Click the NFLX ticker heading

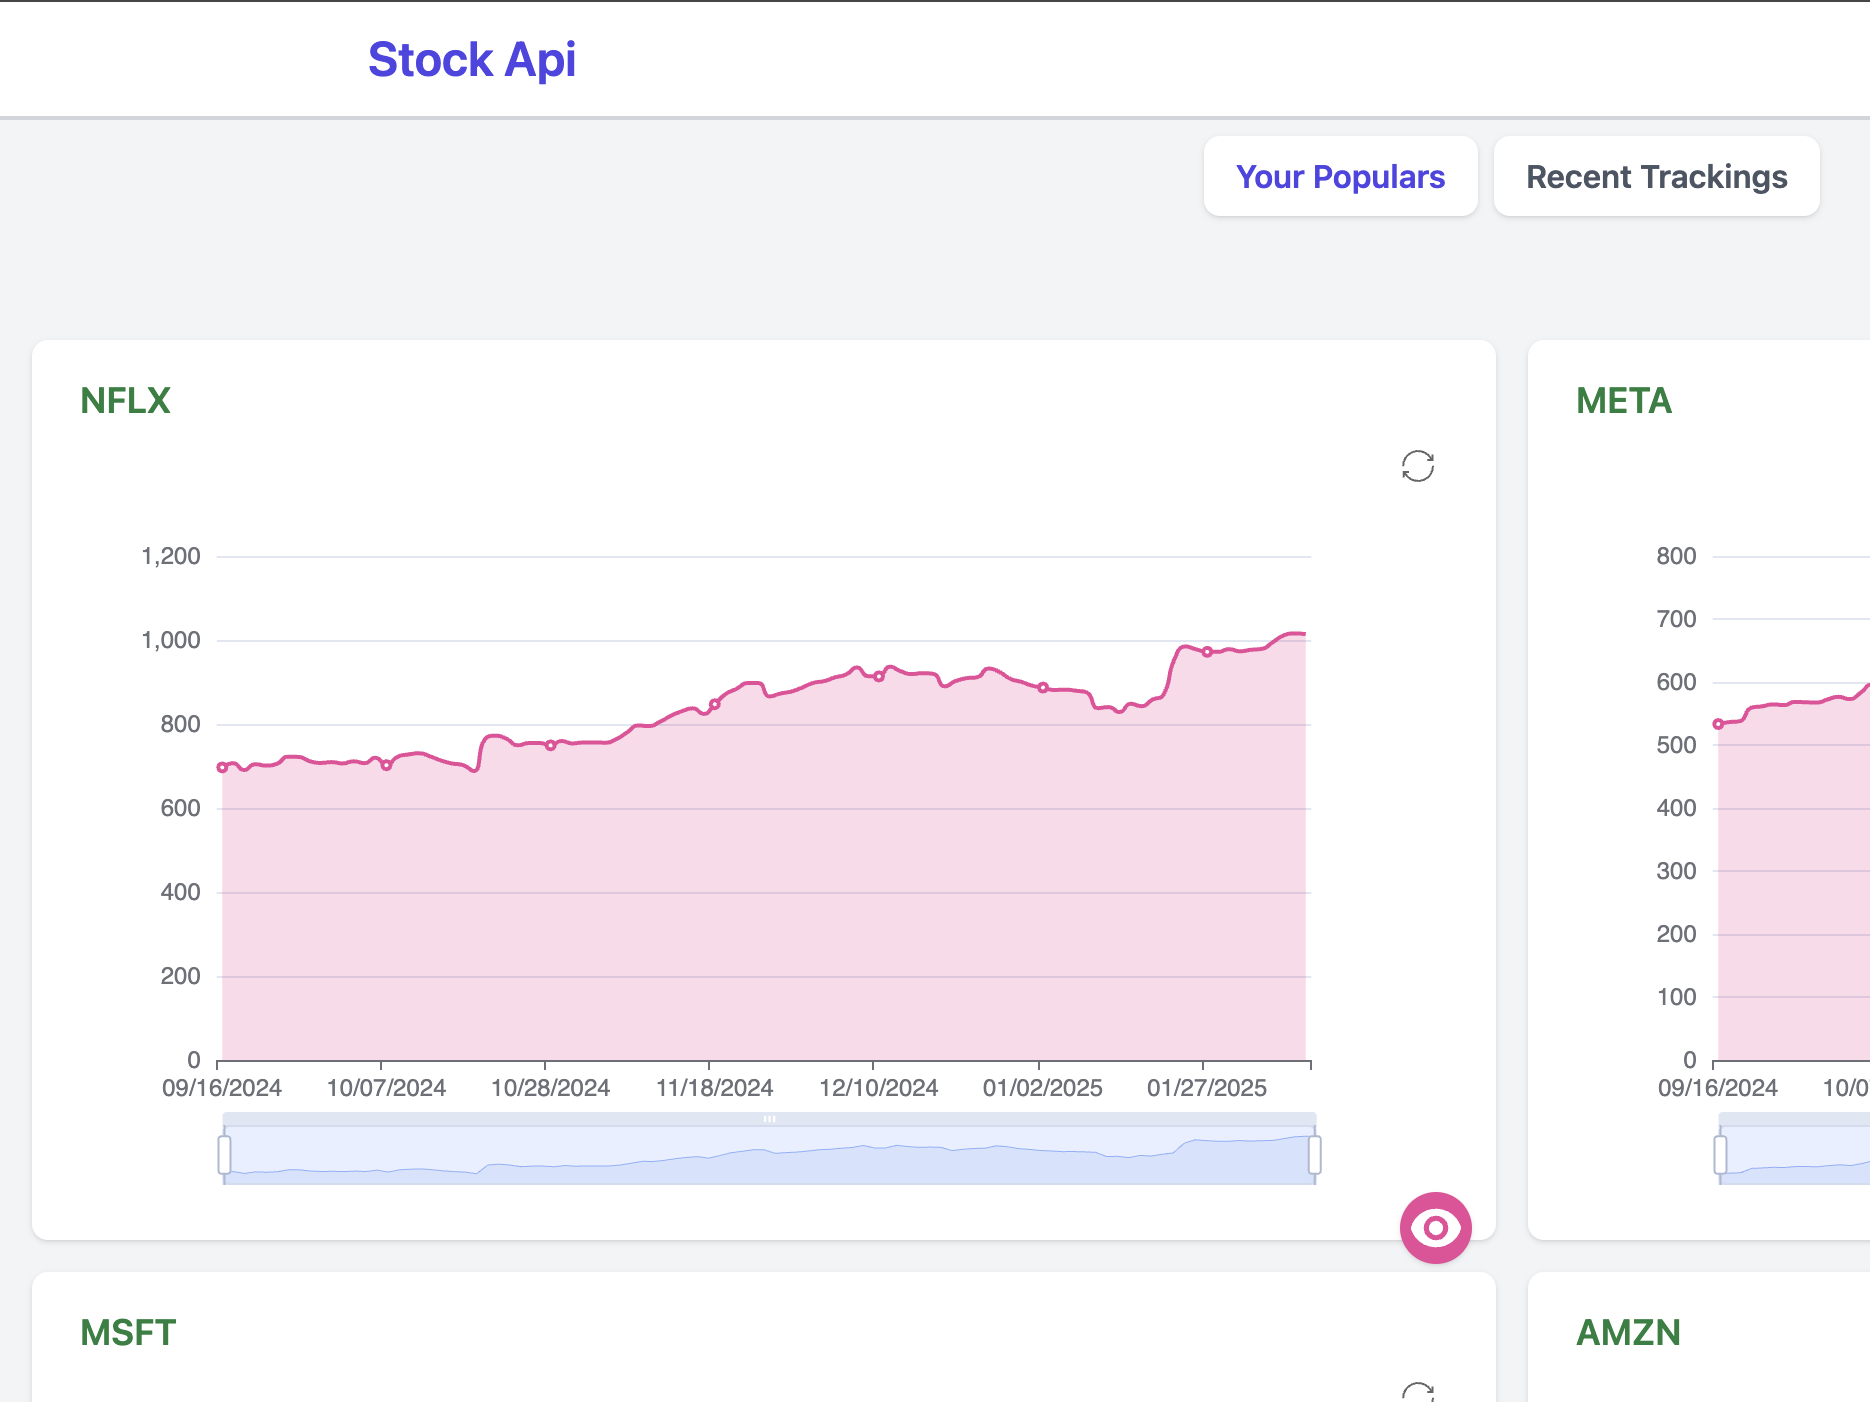pos(125,401)
